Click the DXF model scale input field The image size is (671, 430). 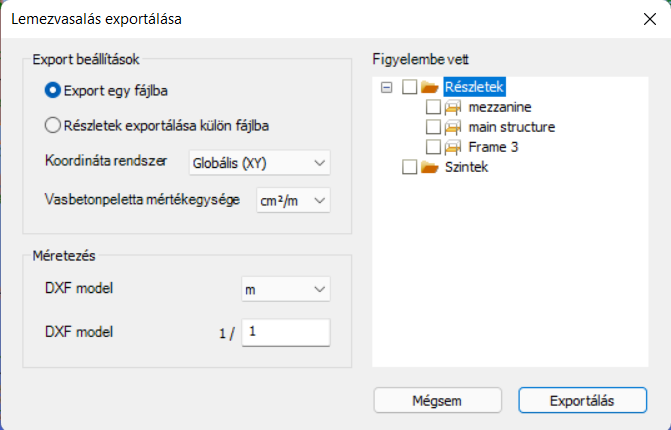click(x=286, y=332)
